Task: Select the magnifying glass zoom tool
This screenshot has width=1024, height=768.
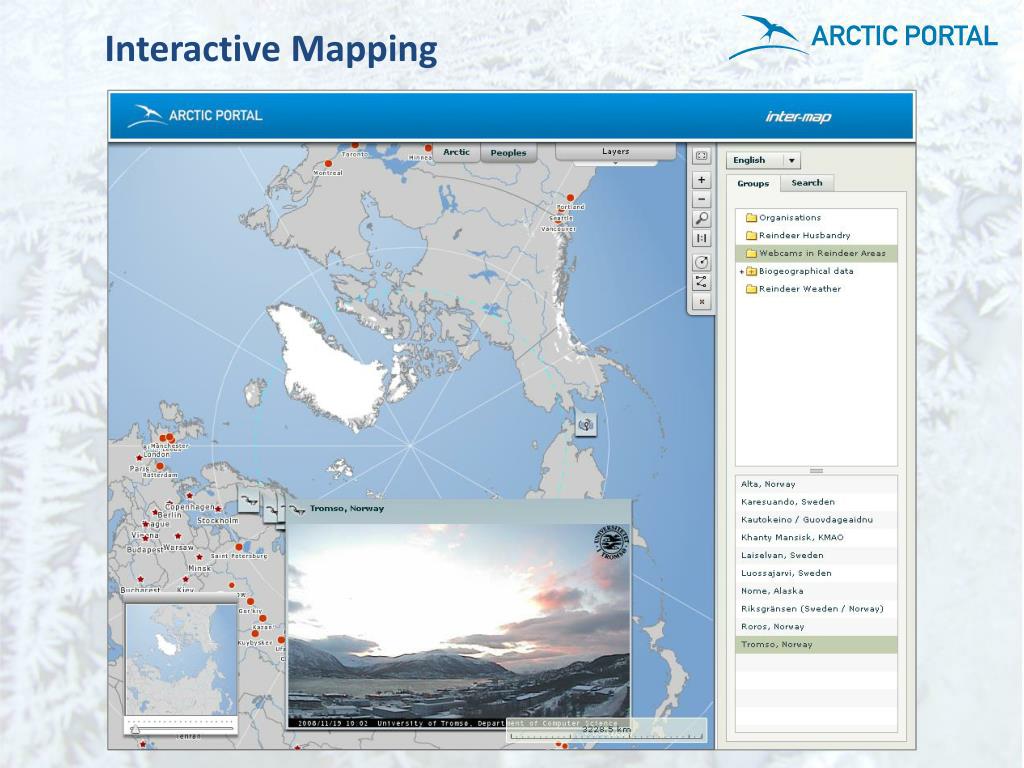Action: [701, 219]
